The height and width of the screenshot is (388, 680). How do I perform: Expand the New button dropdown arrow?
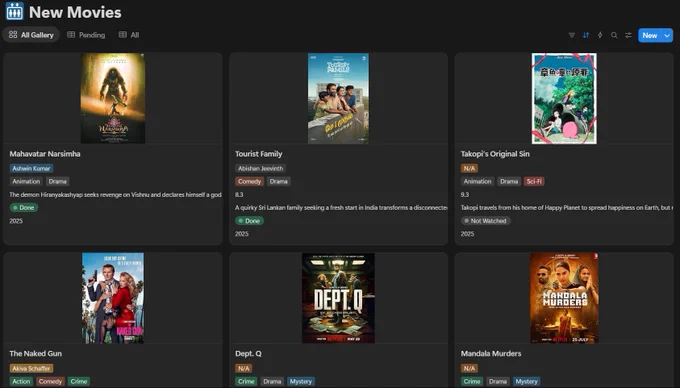667,36
